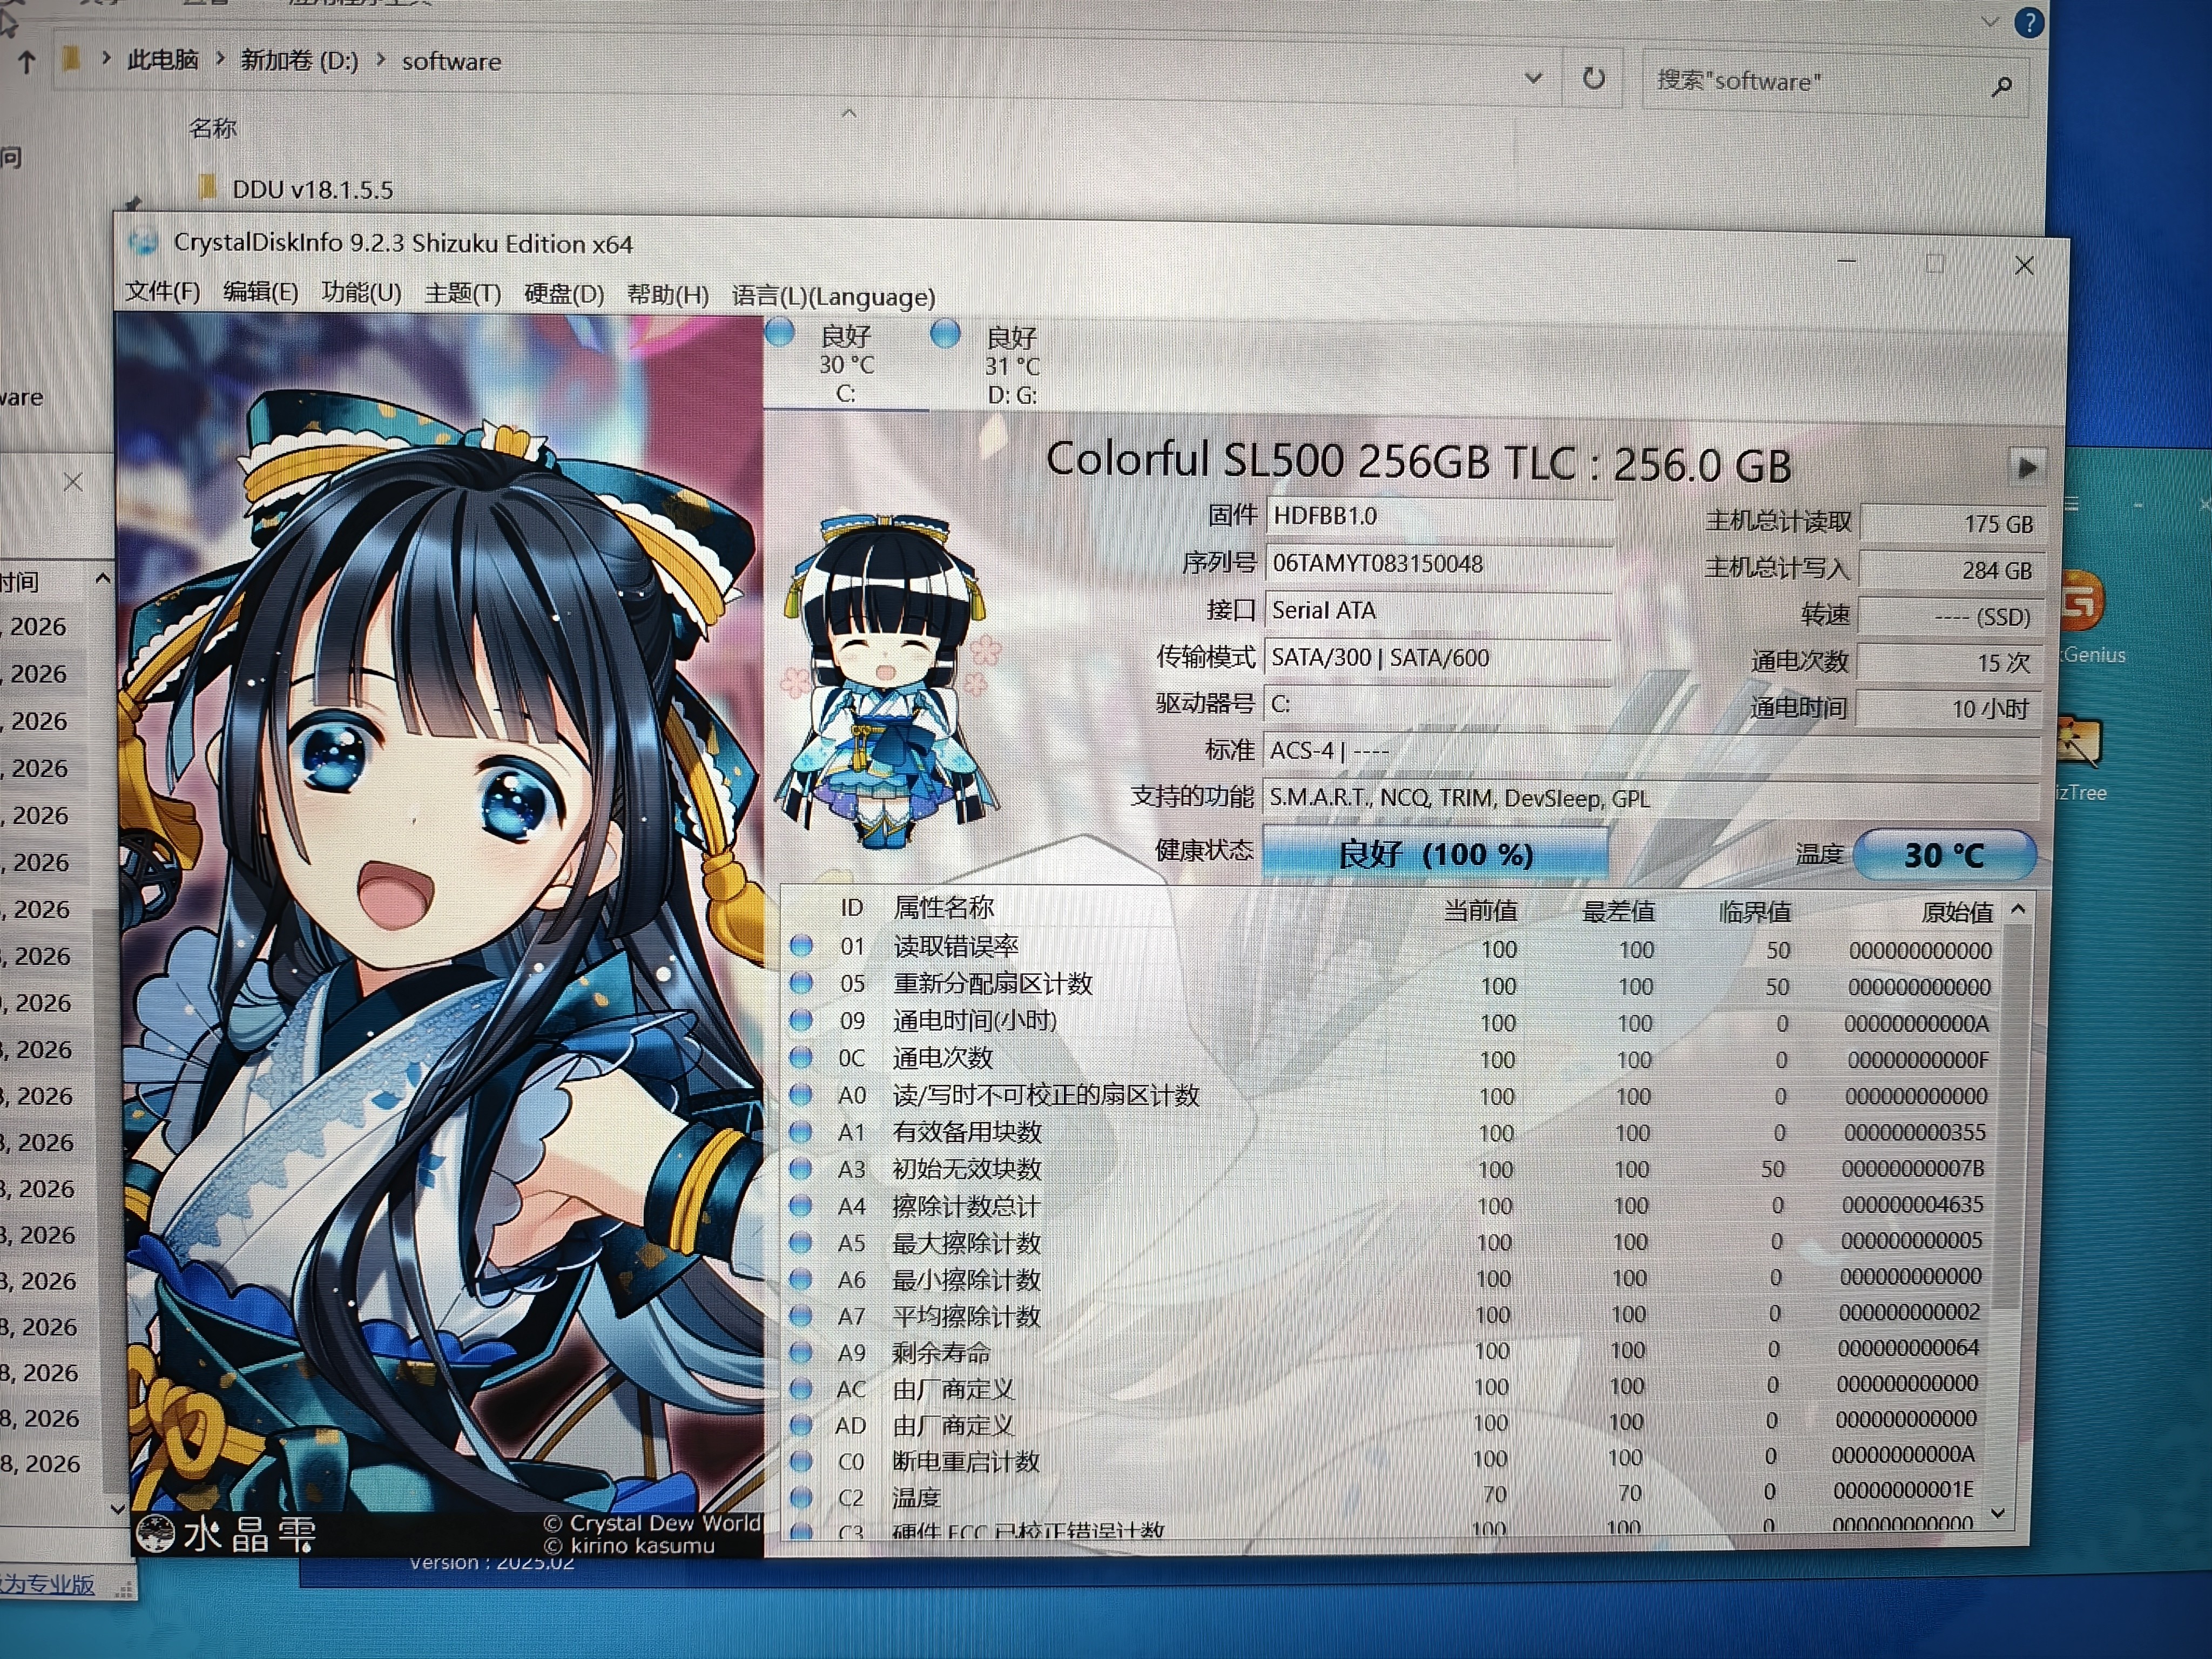This screenshot has height=1659, width=2212.
Task: Click the 30 °C temperature button
Action: point(1944,855)
